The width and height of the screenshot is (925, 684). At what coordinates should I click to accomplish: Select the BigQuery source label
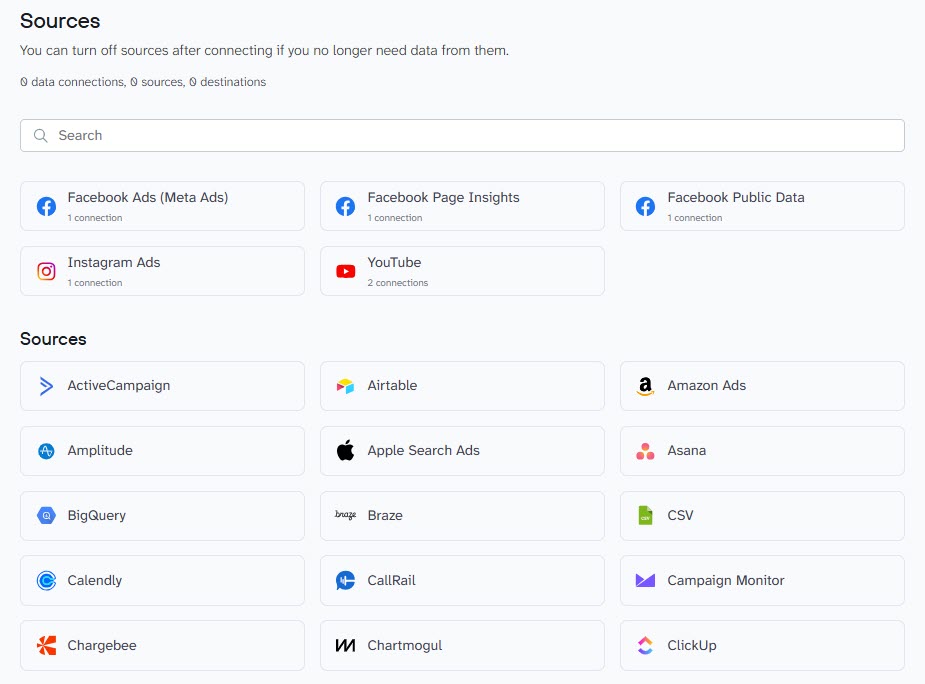pyautogui.click(x=97, y=515)
